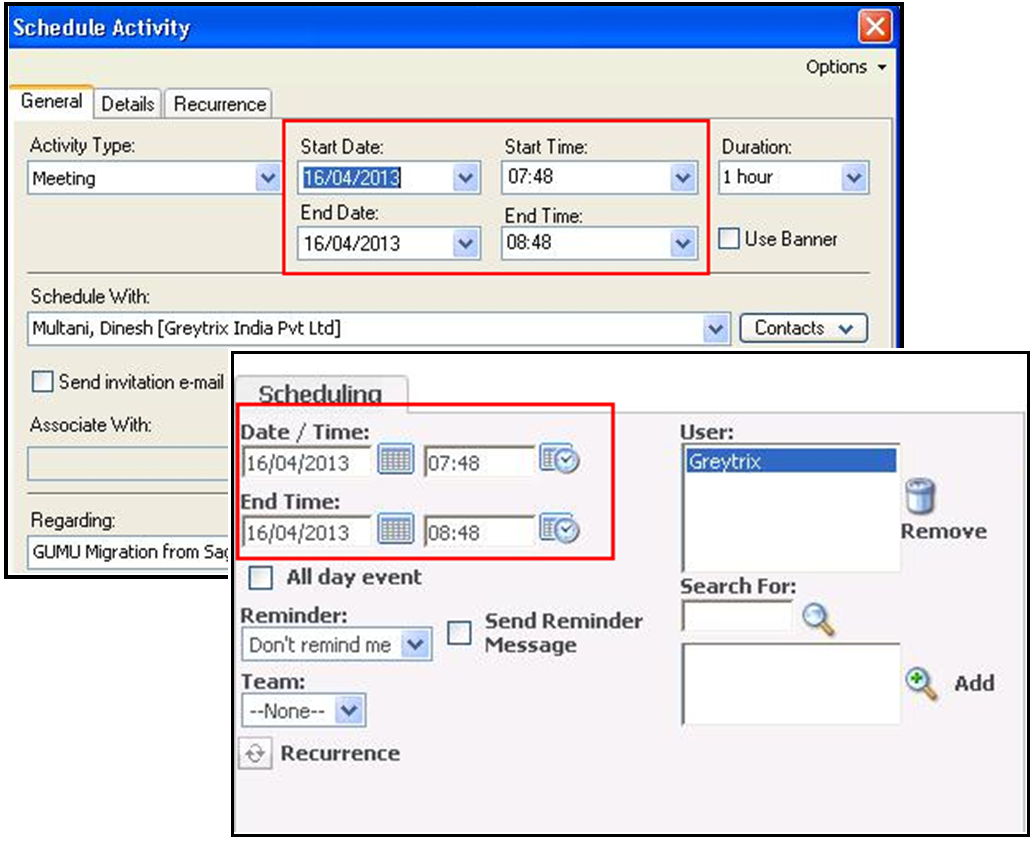Viewport: 1035px width, 842px height.
Task: Click the Search For input field
Action: 737,618
